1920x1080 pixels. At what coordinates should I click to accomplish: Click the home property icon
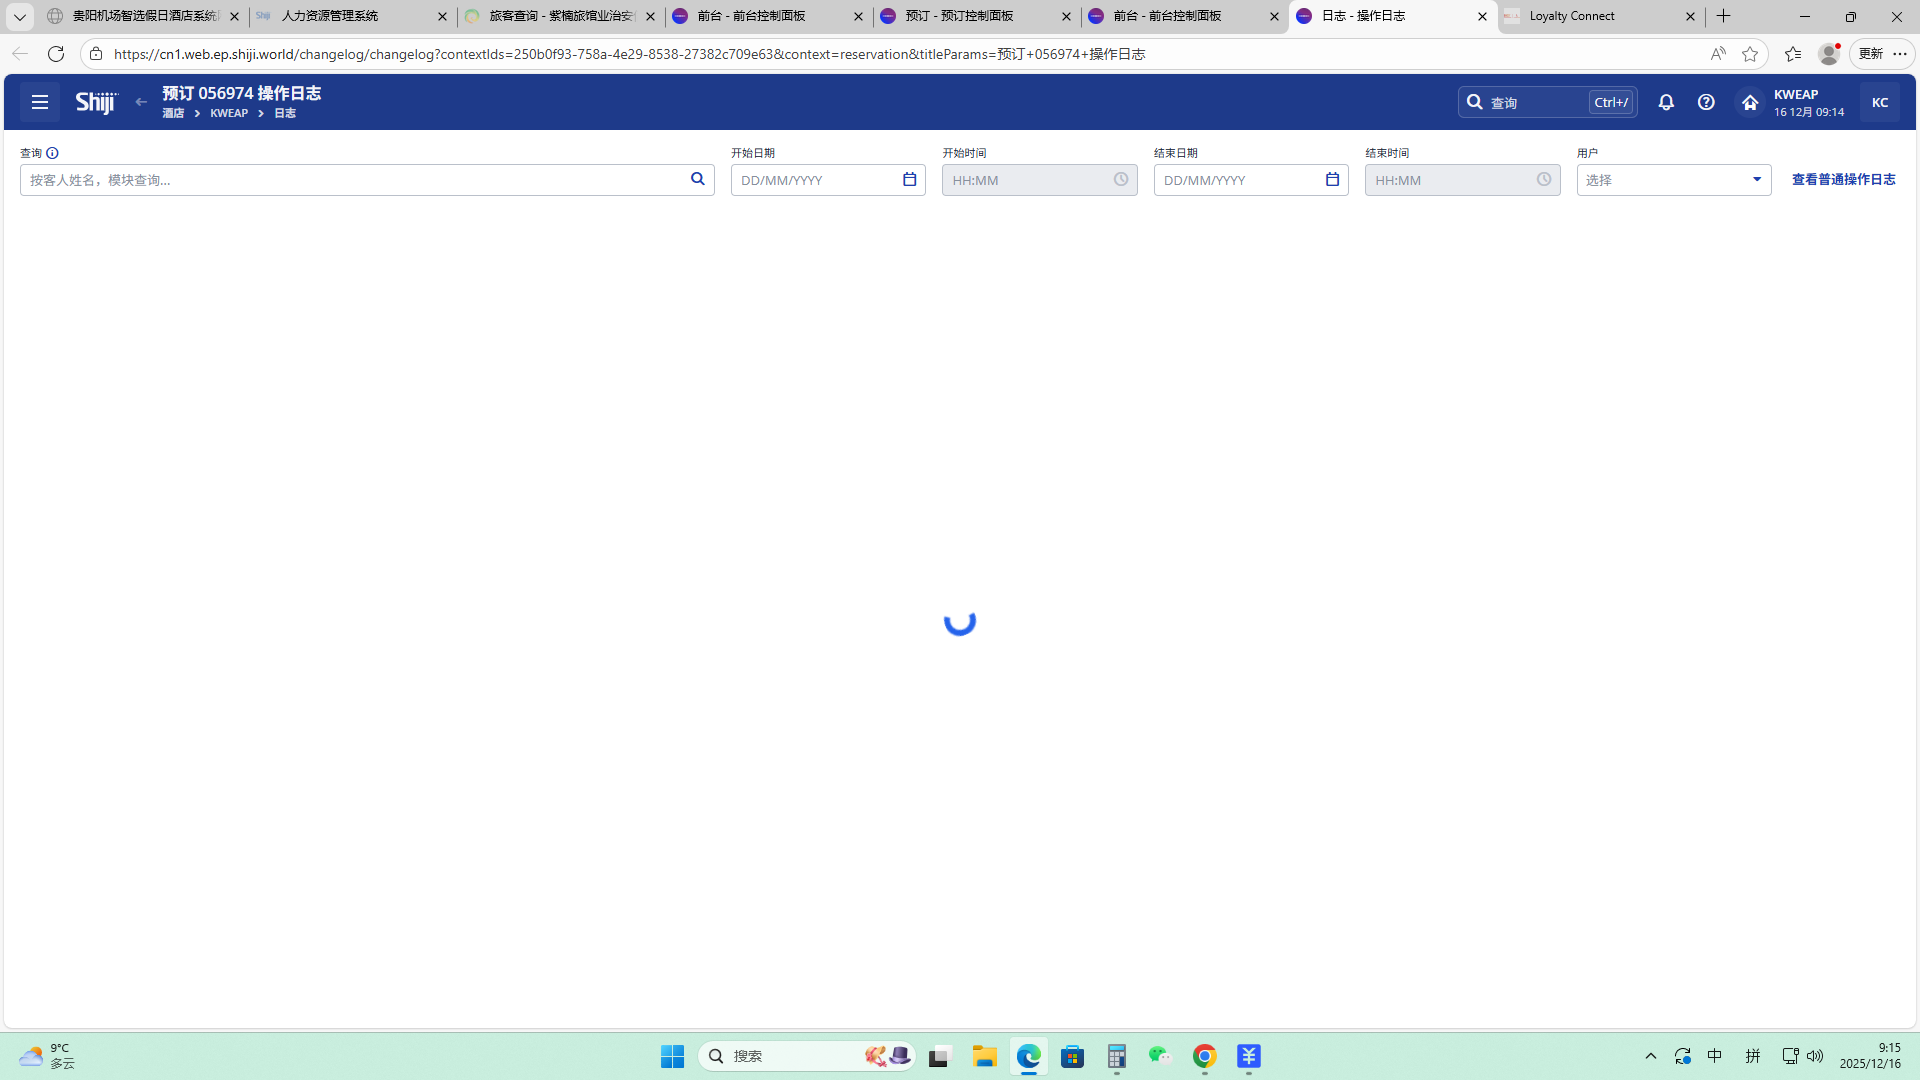coord(1749,102)
